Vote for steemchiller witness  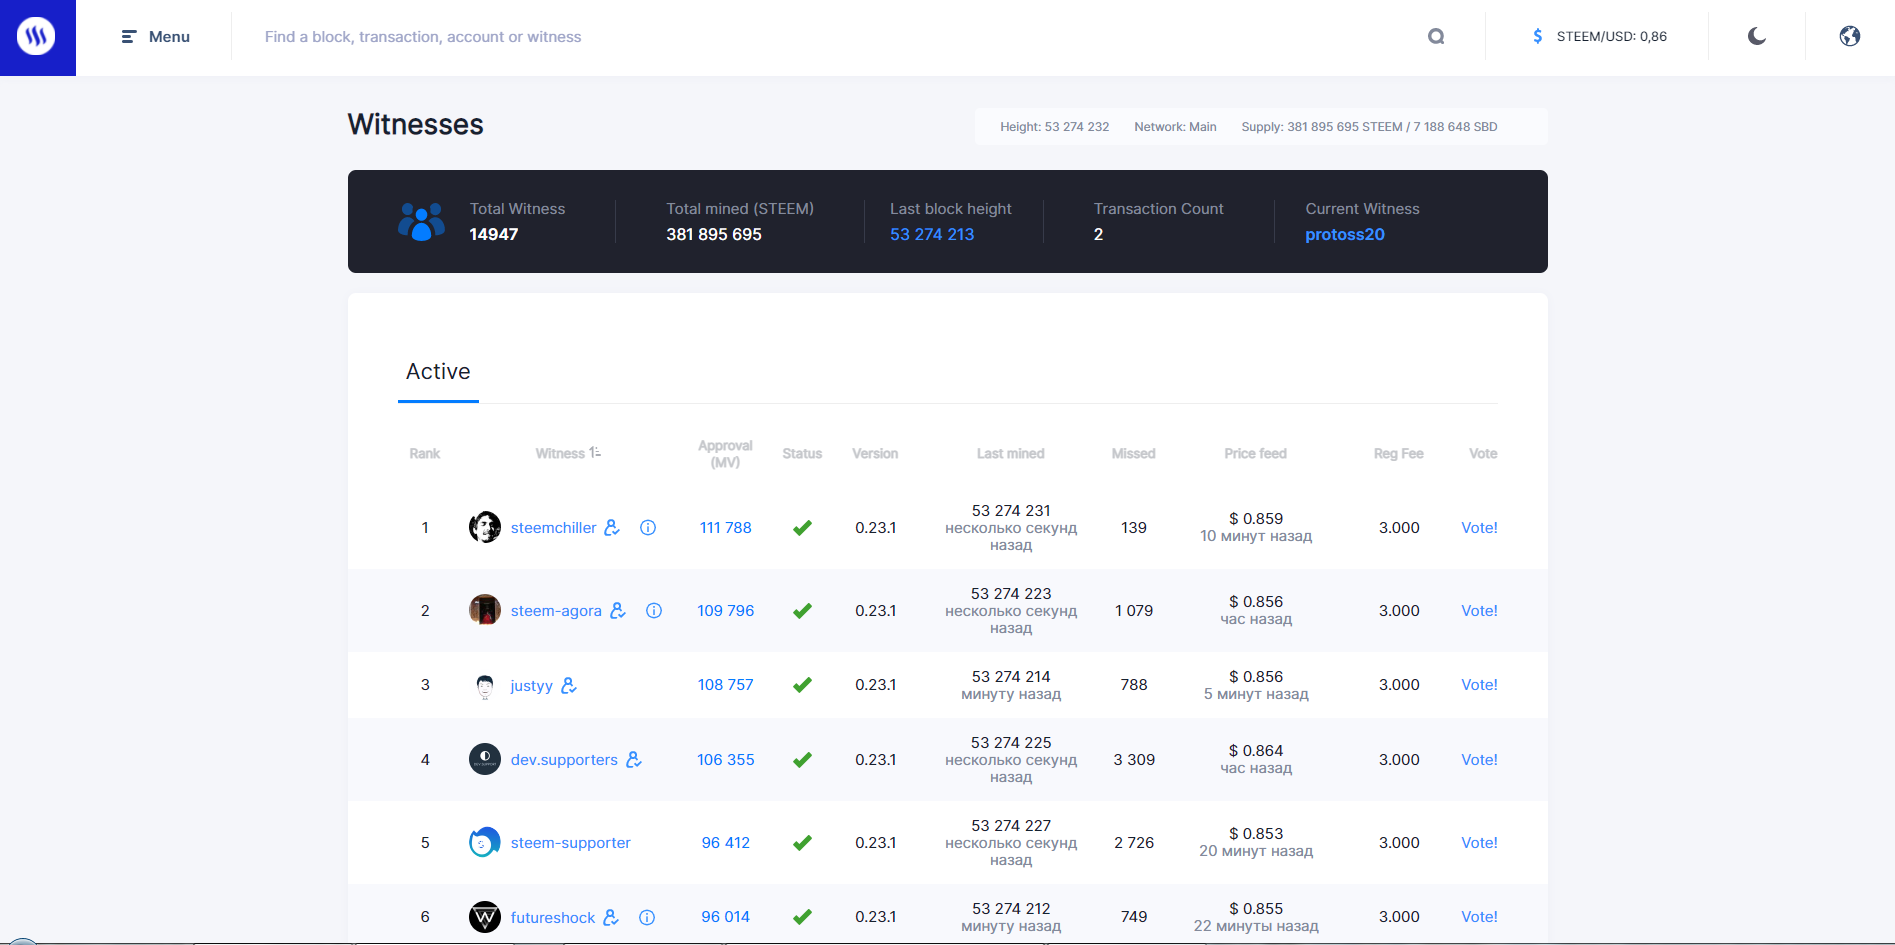click(x=1479, y=528)
